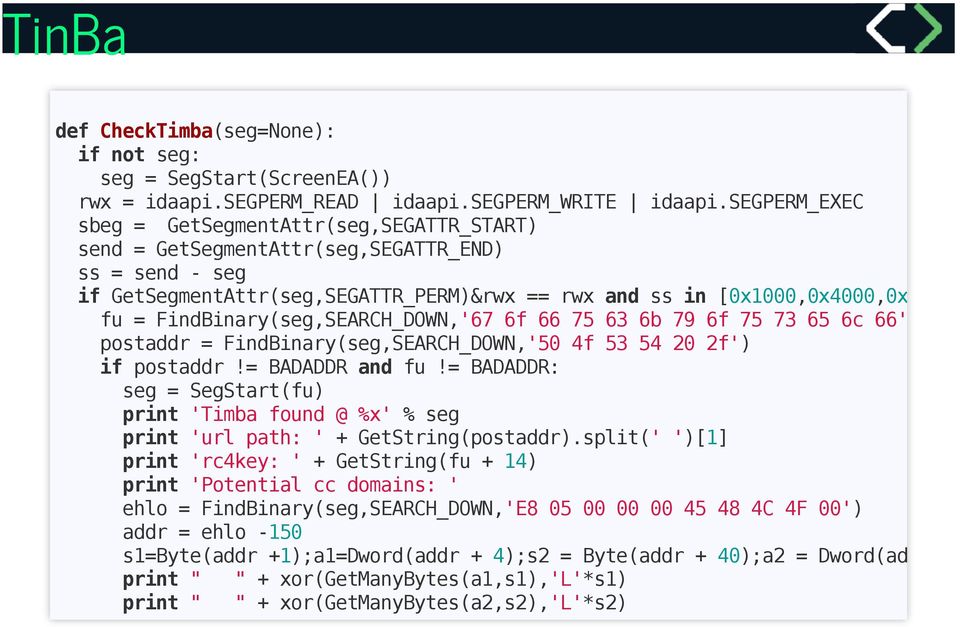
Task: Click the 0x1000 value in the list
Action: [x=762, y=296]
